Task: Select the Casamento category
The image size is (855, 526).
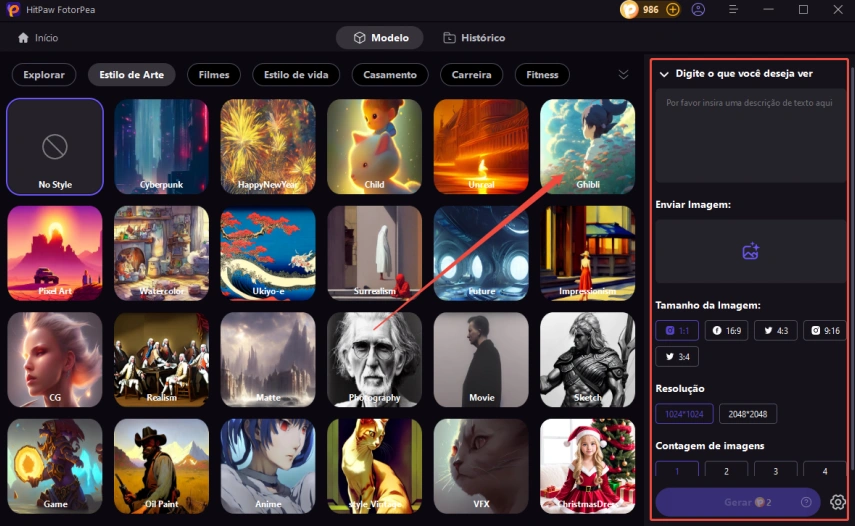Action: coord(390,75)
